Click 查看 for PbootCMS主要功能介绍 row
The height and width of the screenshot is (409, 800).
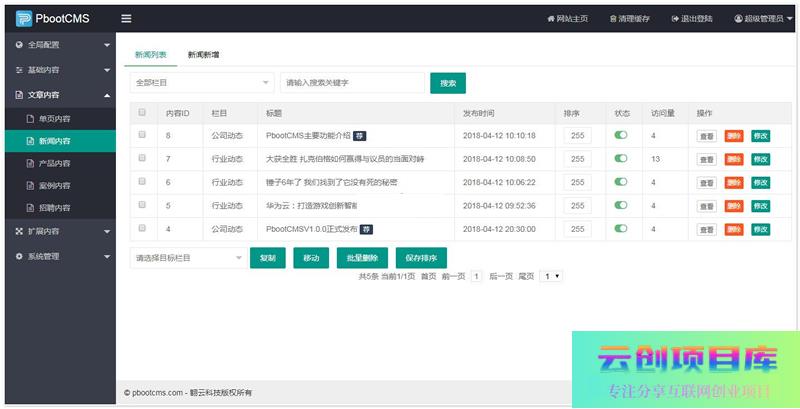(707, 136)
